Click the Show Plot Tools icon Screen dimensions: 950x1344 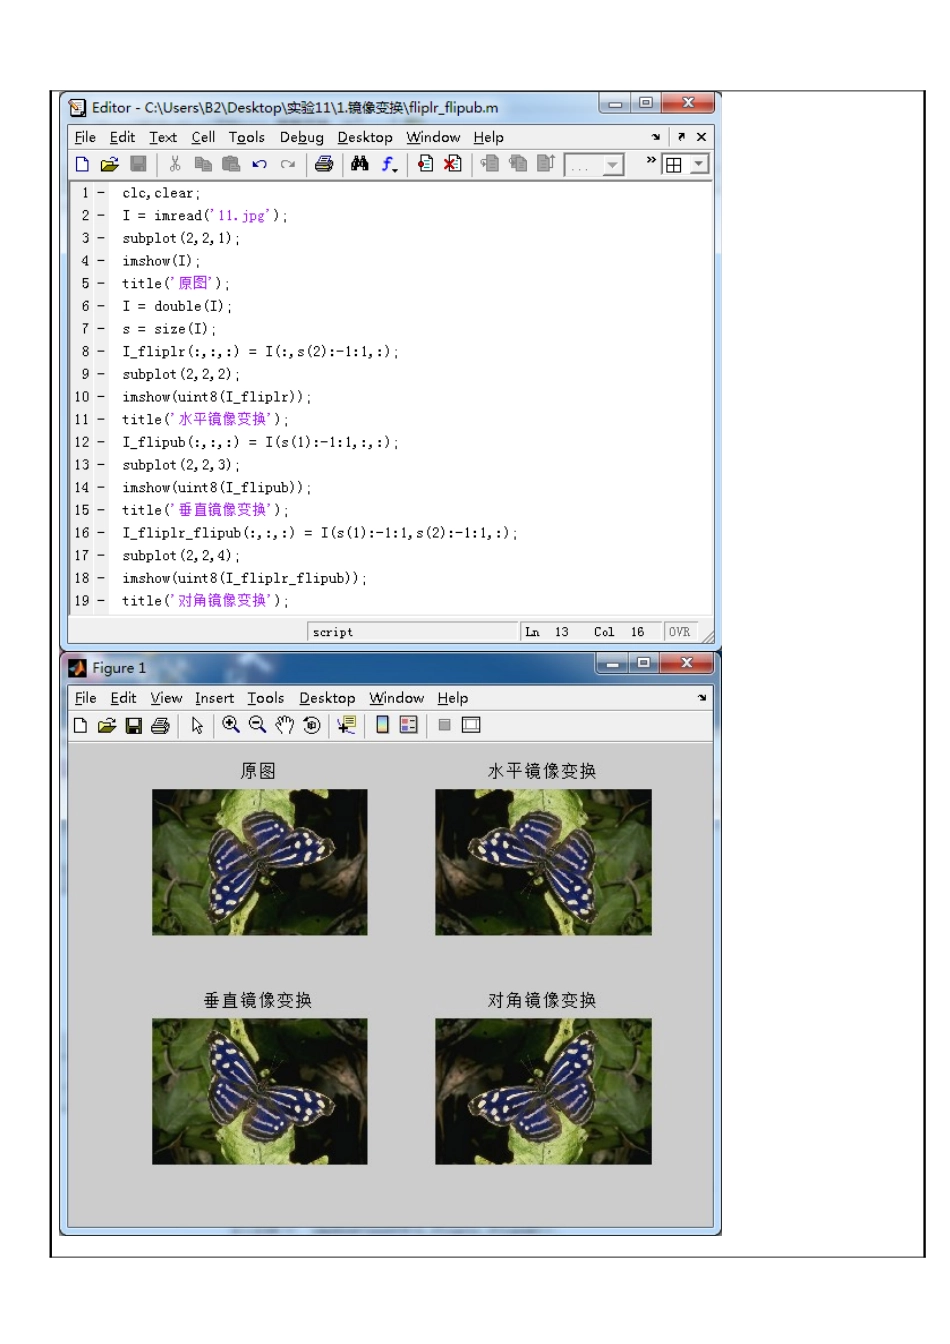coord(471,726)
